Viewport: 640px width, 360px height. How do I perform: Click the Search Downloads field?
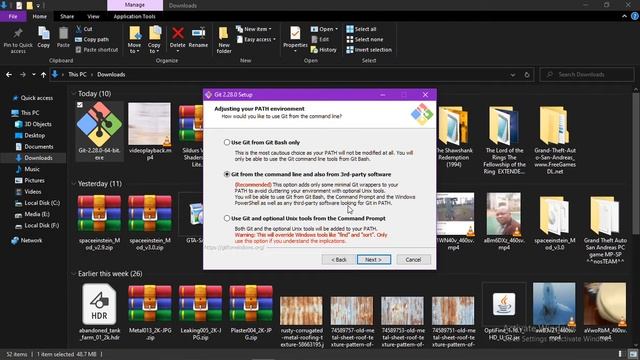click(x=587, y=75)
